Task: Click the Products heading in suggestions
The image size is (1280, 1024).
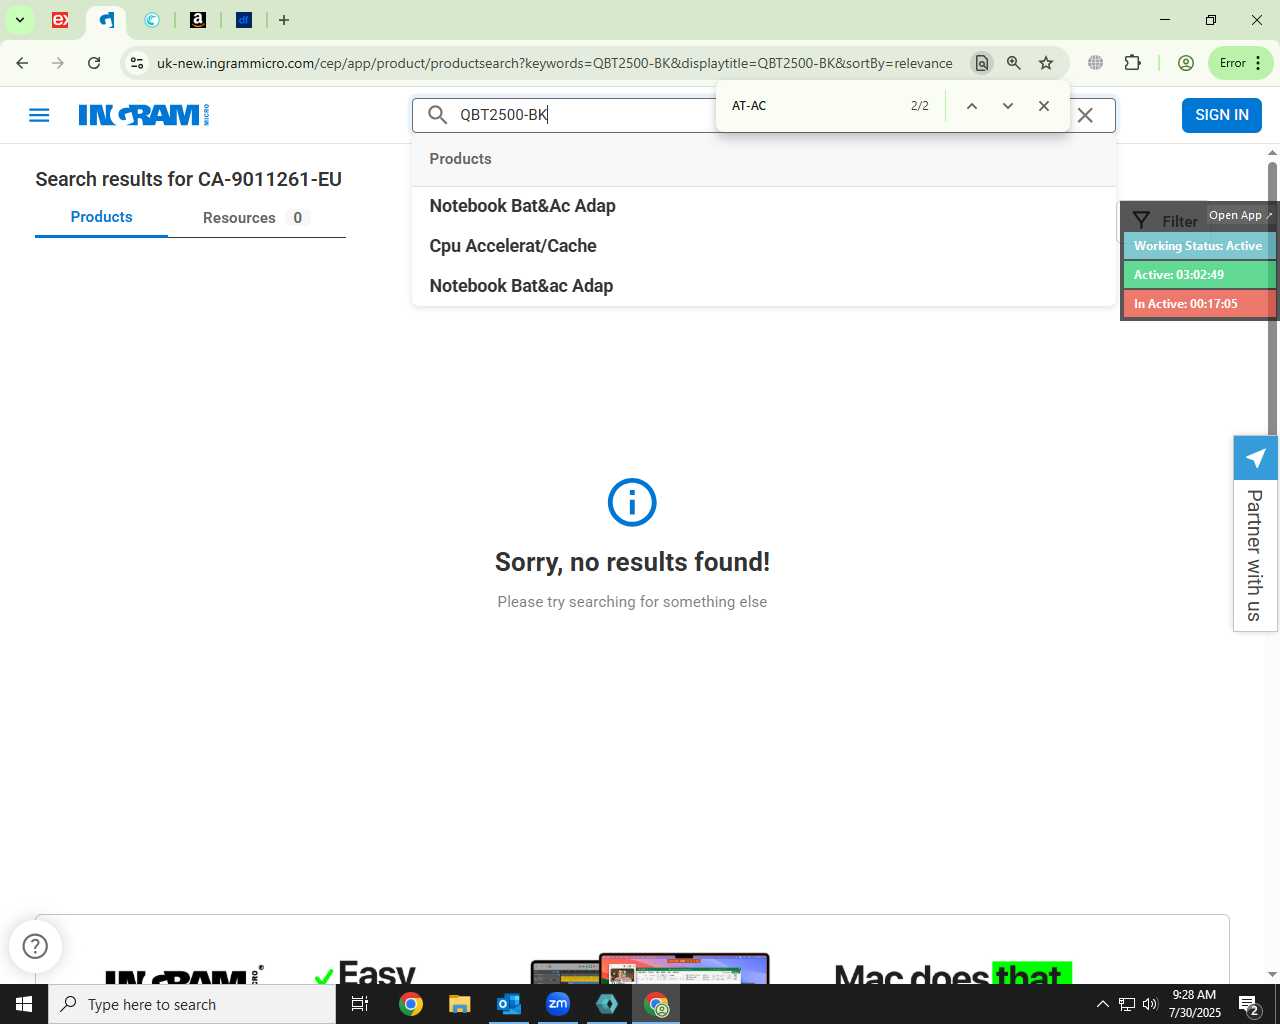Action: (x=460, y=159)
